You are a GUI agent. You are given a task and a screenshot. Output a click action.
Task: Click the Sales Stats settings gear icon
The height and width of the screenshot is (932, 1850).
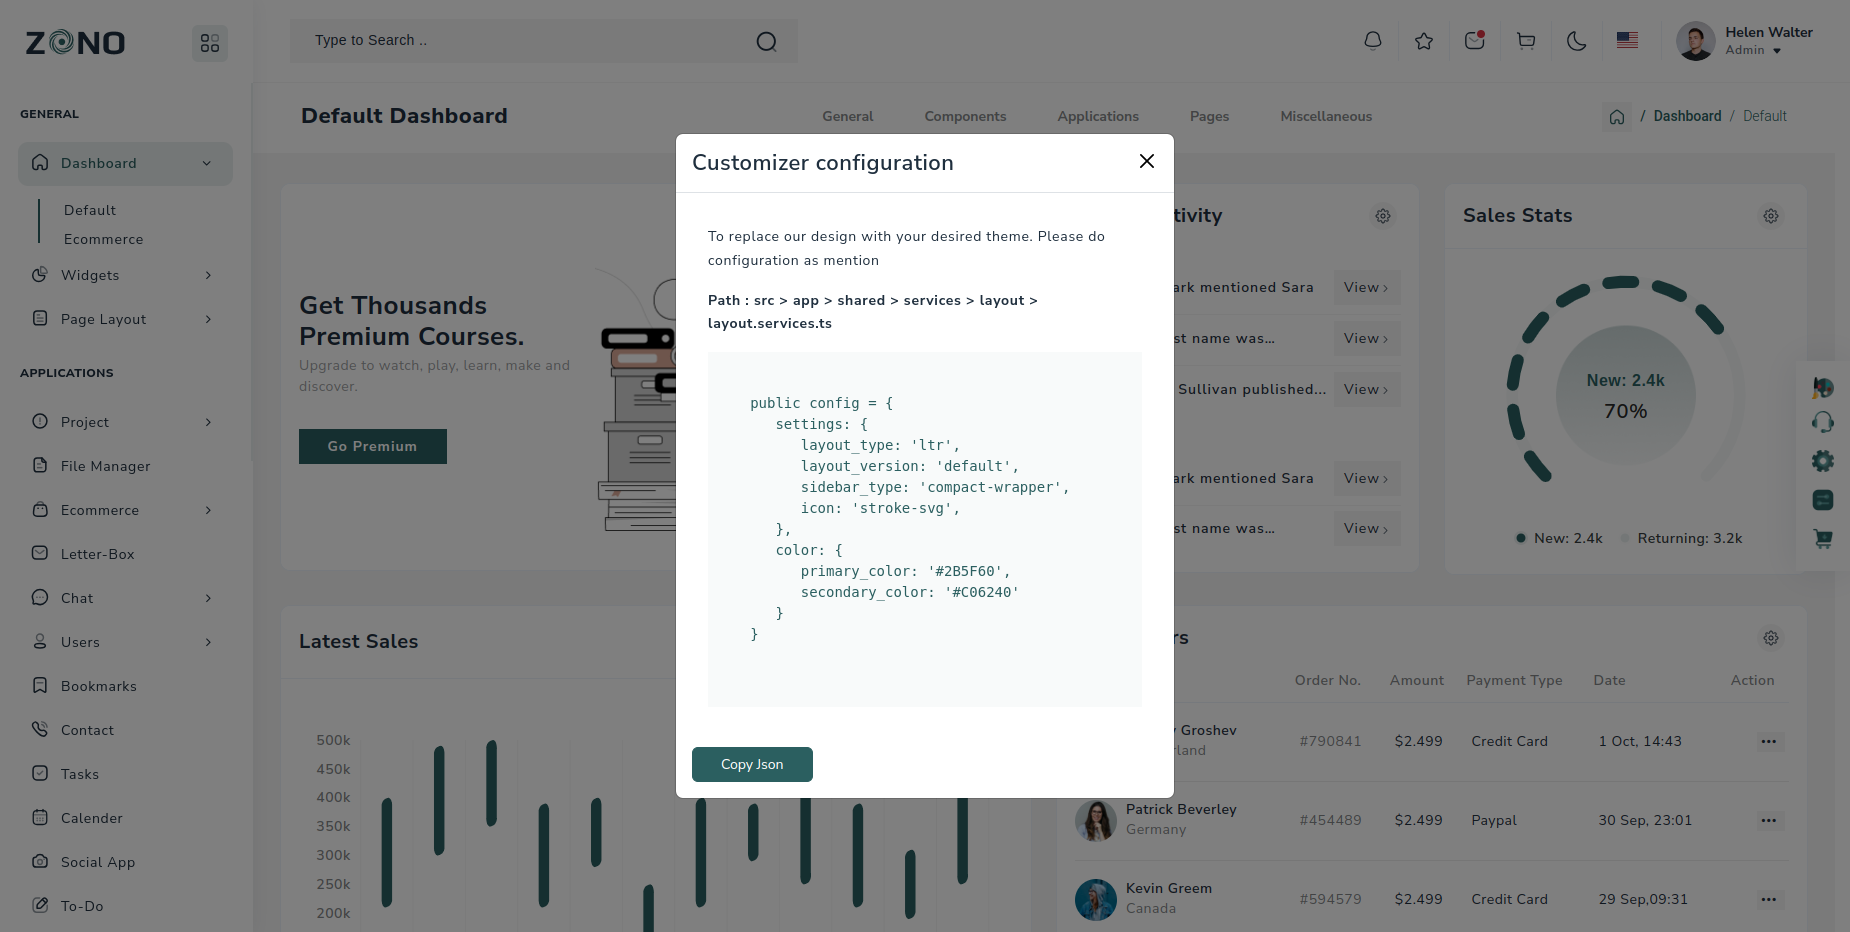pos(1771,216)
